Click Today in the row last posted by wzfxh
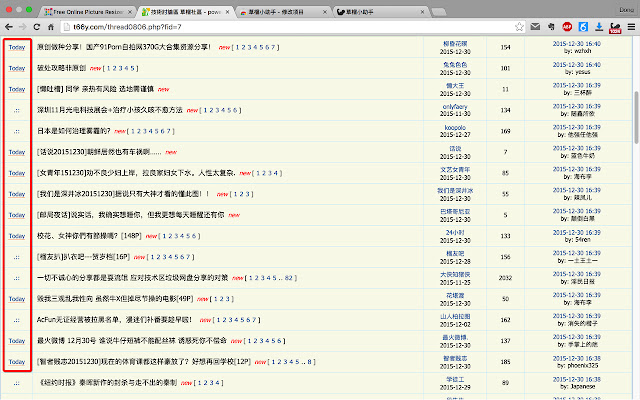Viewport: 640px width, 400px height. (x=17, y=47)
